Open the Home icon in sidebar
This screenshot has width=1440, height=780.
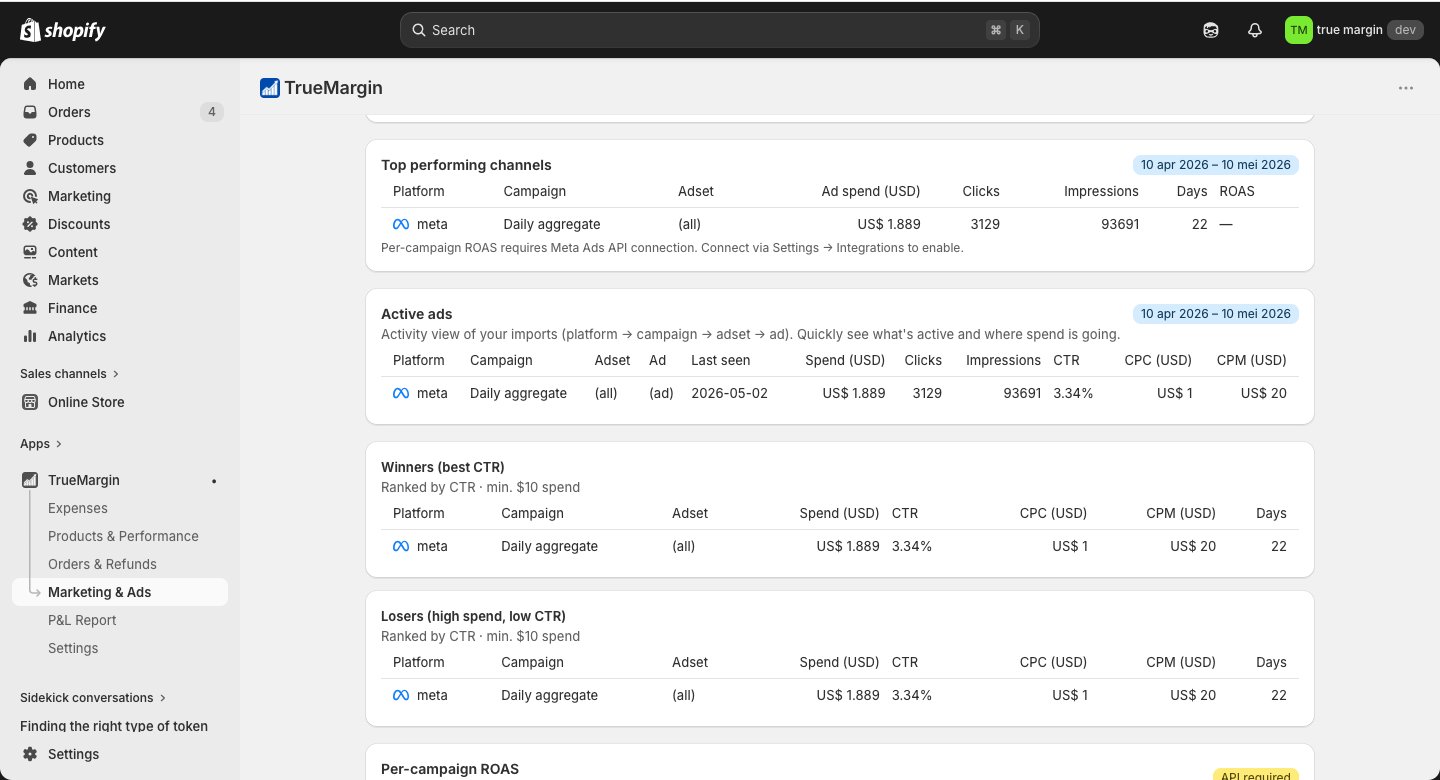click(x=30, y=84)
